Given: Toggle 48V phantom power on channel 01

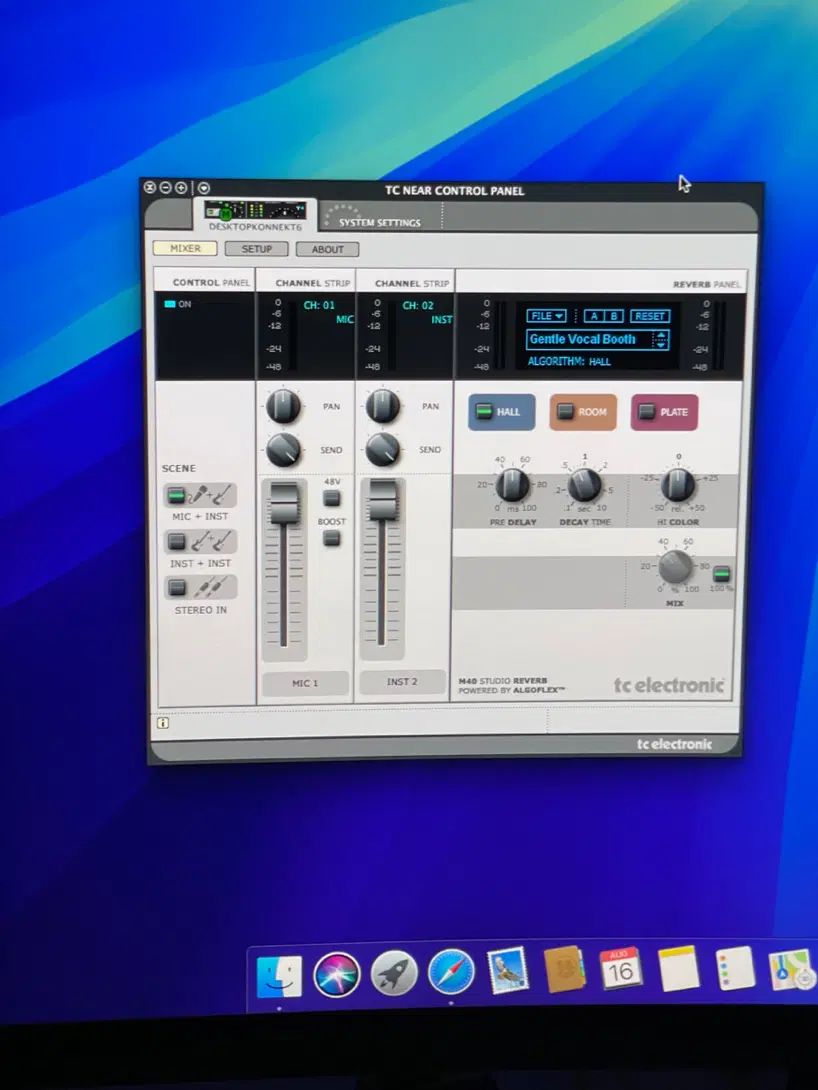Looking at the screenshot, I should click(x=332, y=498).
